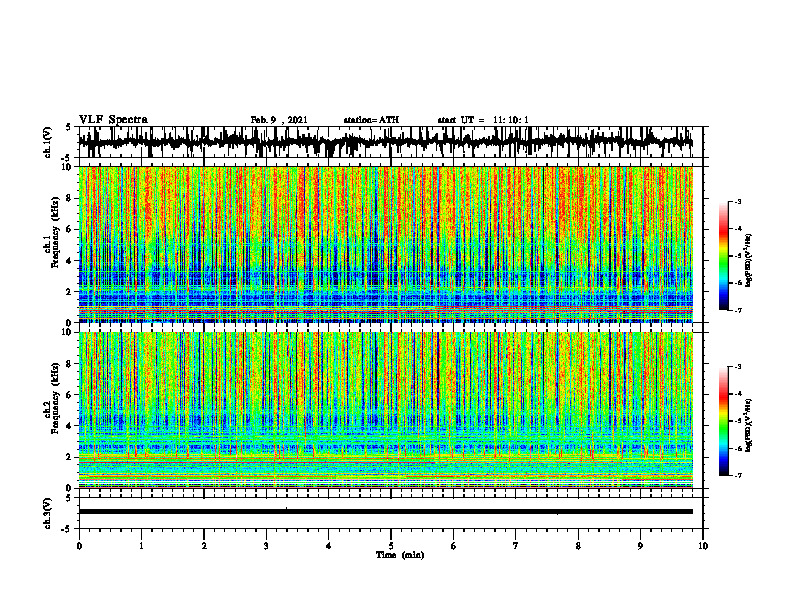Click the "-7" label on ch.2 color scale
792x612 pixels.
coord(738,476)
